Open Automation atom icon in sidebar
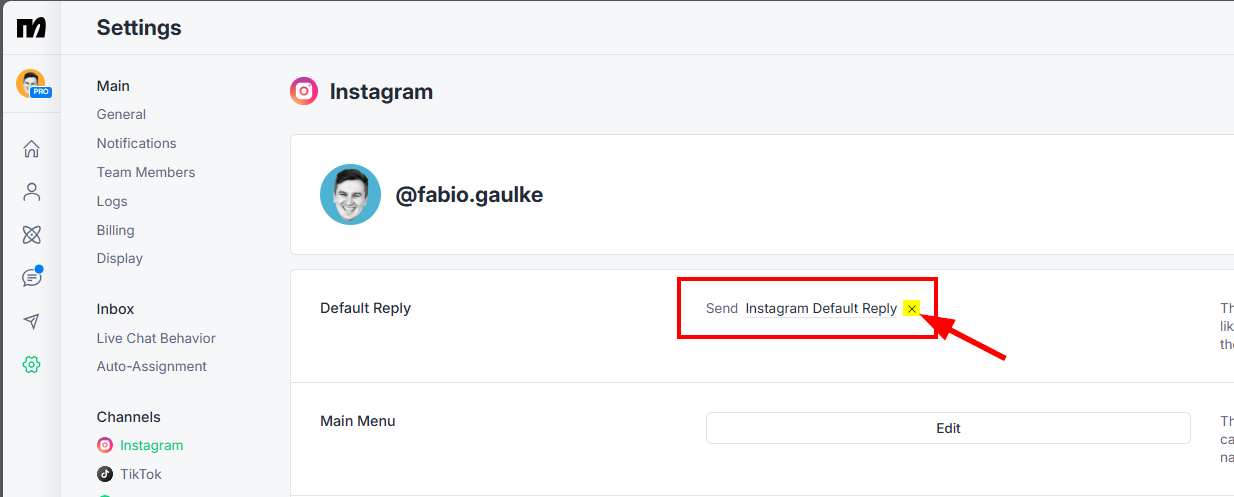The height and width of the screenshot is (497, 1234). tap(32, 235)
